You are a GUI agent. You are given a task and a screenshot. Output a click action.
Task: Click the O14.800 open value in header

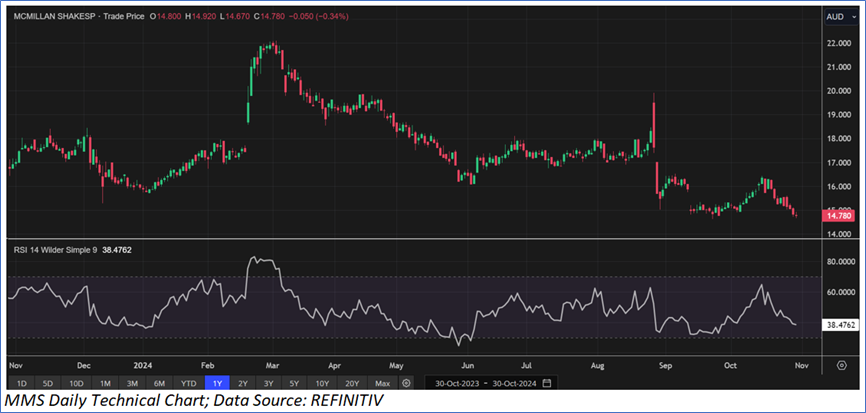165,17
